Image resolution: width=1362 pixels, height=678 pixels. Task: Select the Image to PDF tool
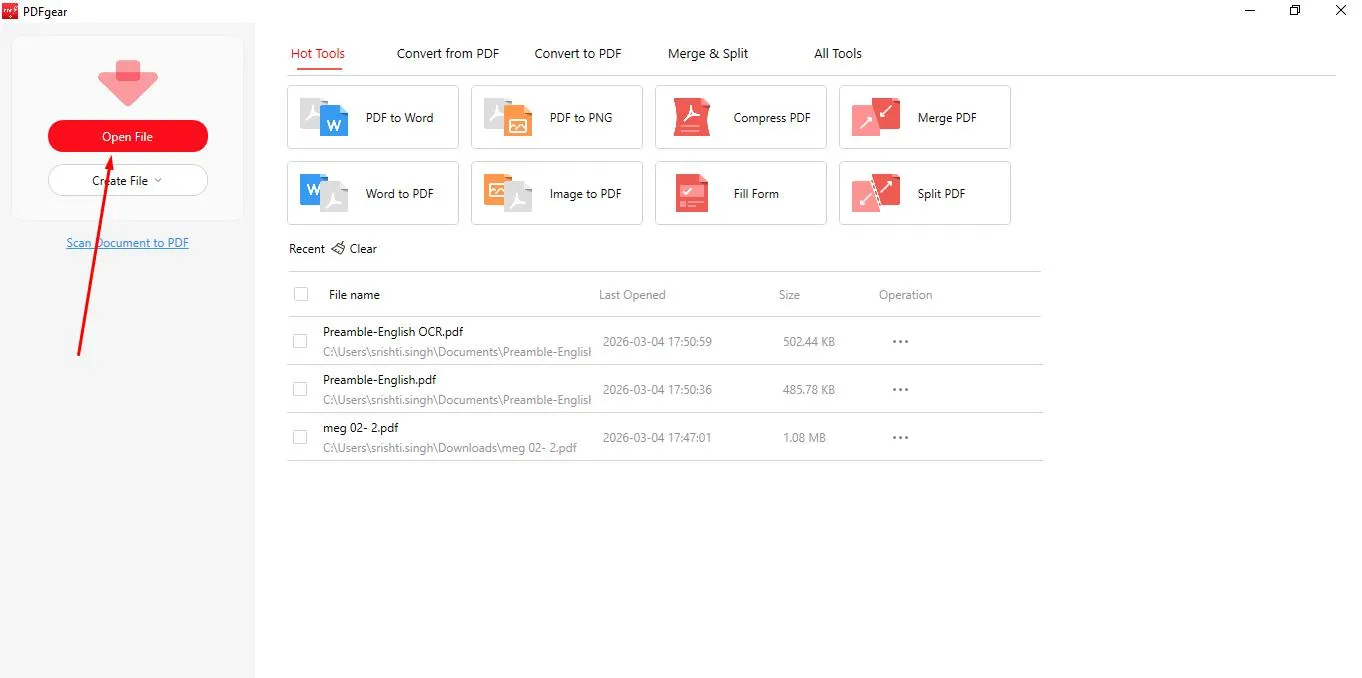click(556, 193)
